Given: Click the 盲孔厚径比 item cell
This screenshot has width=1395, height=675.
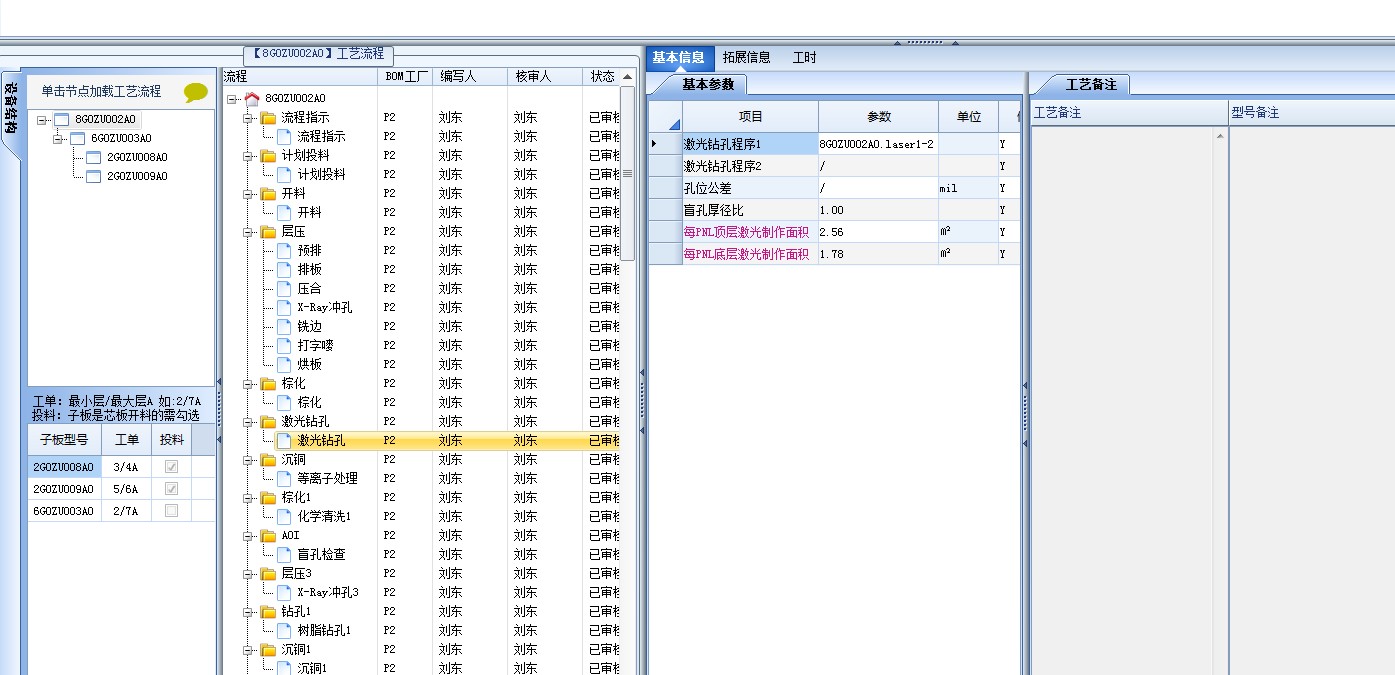Looking at the screenshot, I should [750, 210].
